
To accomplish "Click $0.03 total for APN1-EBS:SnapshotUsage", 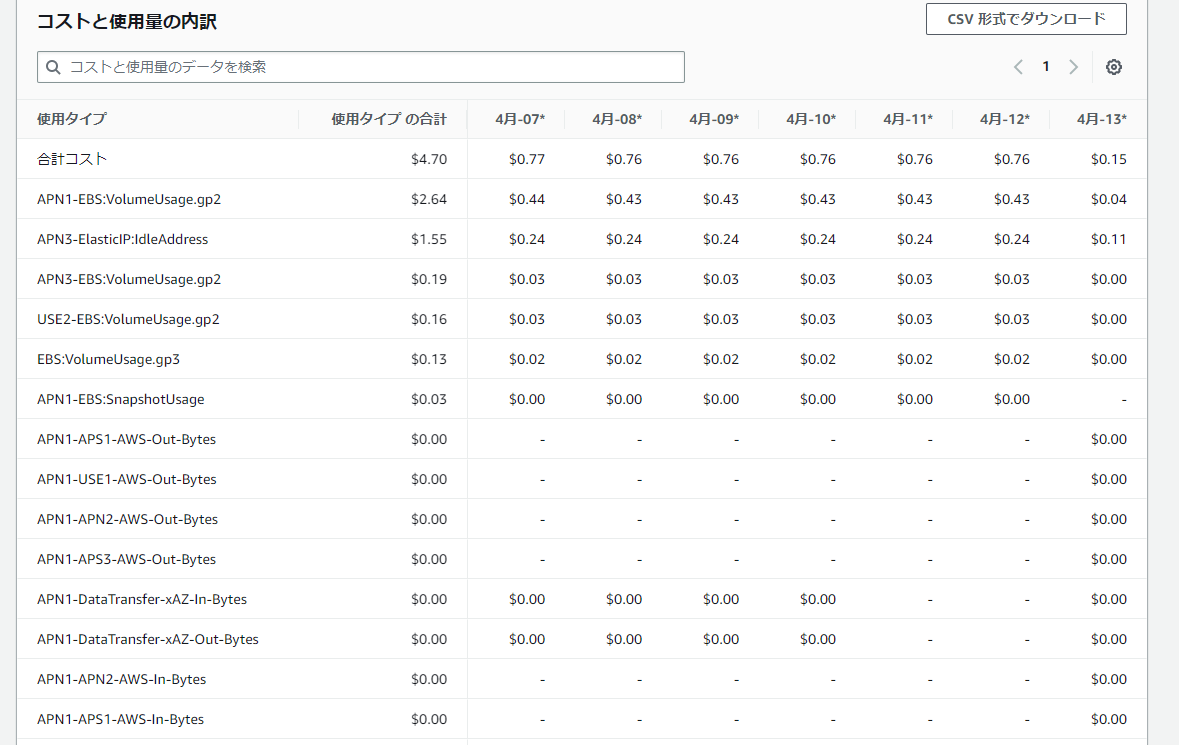I will [x=429, y=399].
